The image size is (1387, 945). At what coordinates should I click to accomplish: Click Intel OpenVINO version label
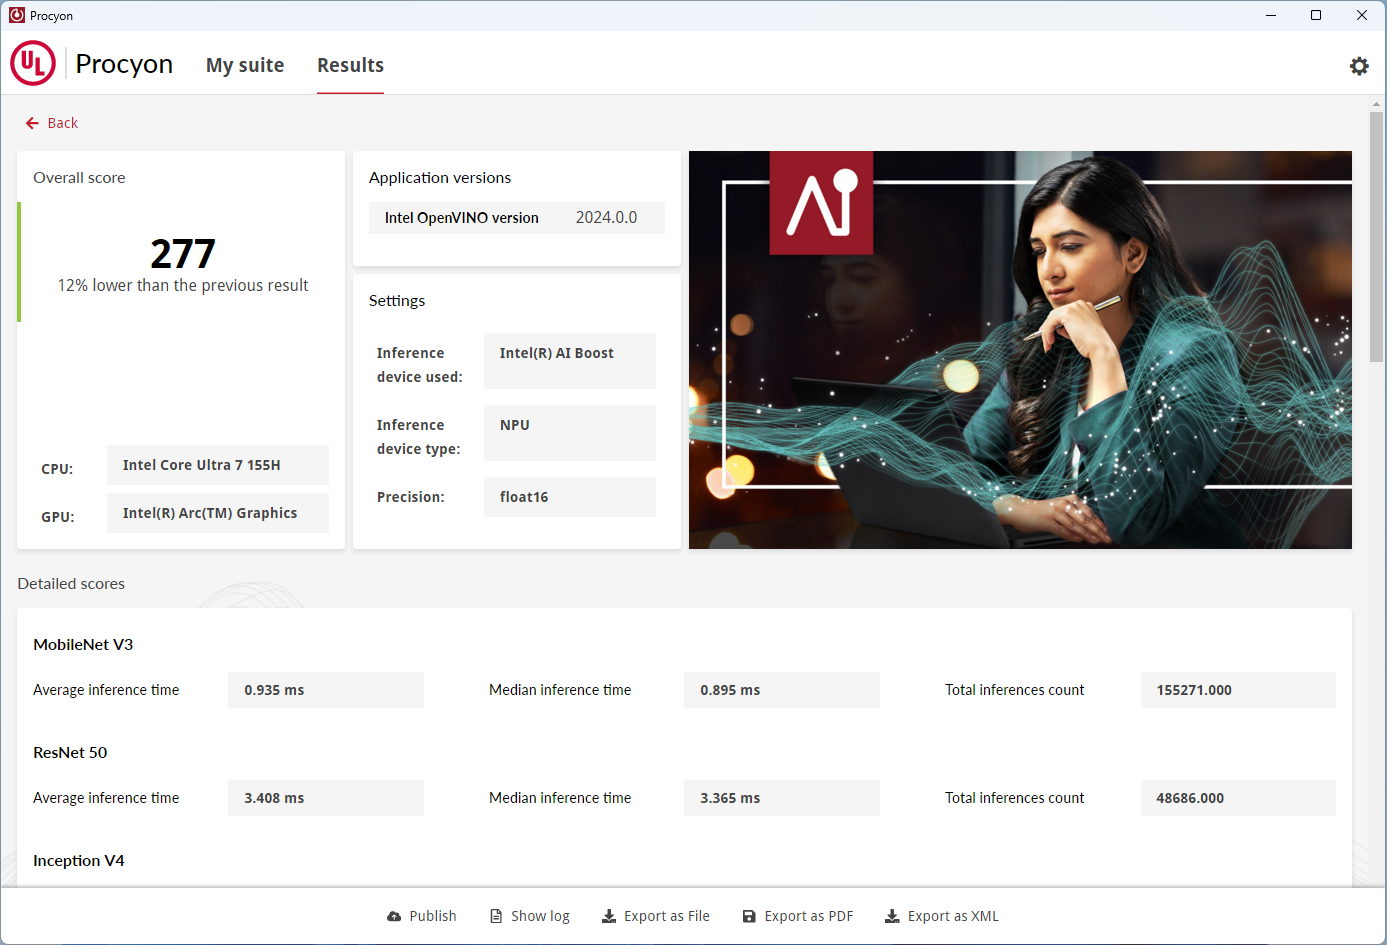[462, 218]
